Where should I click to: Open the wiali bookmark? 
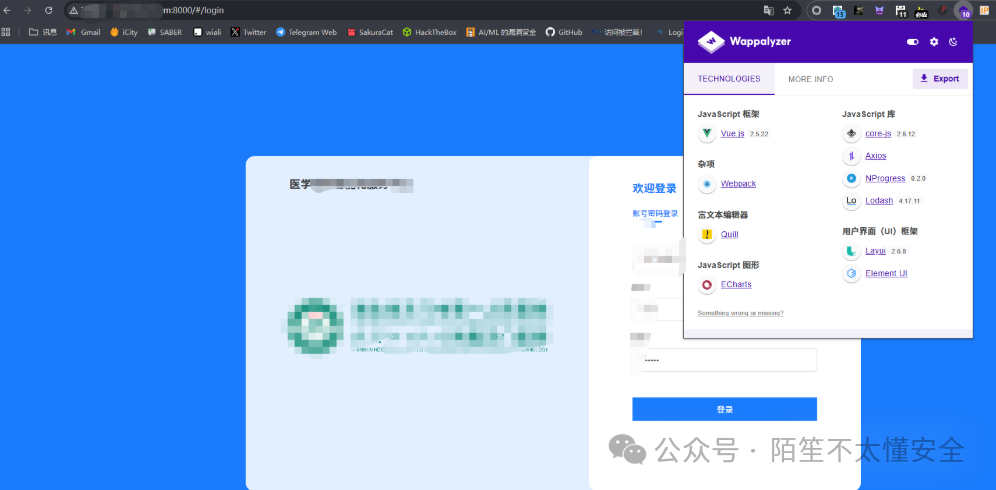pos(207,32)
